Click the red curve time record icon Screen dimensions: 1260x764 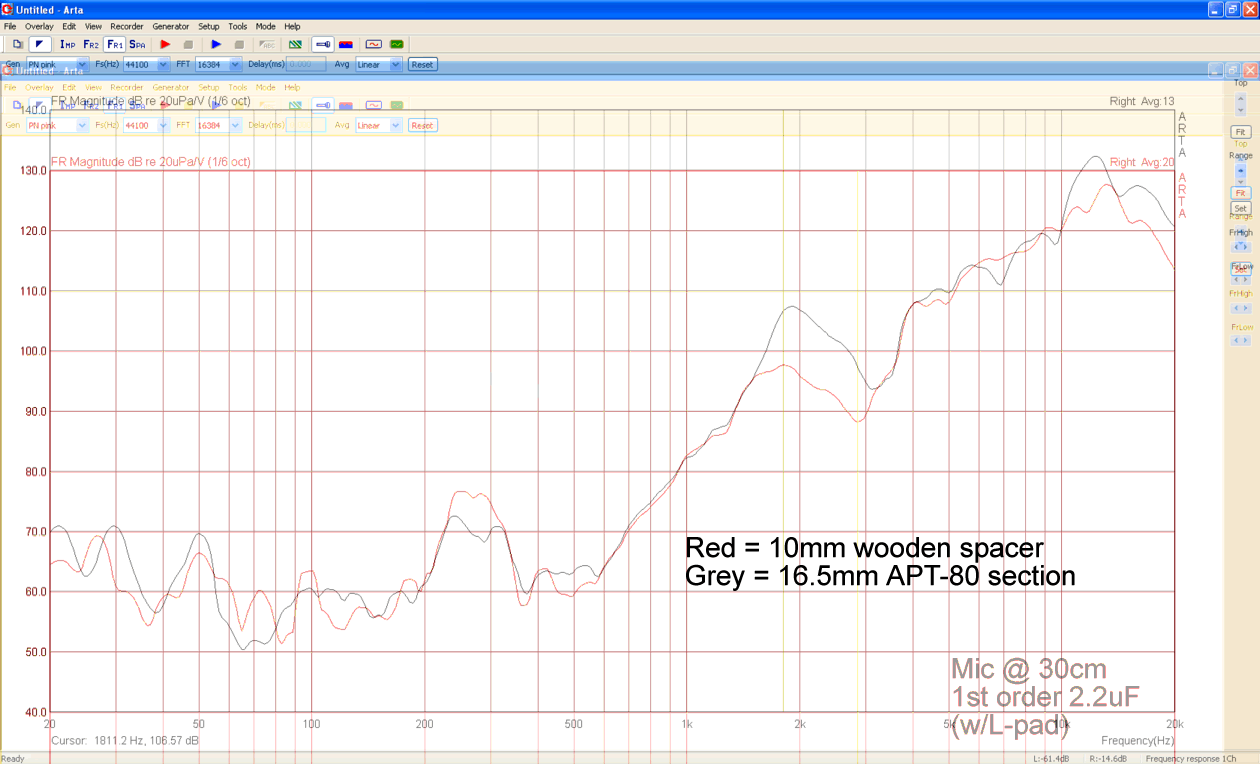[x=374, y=44]
